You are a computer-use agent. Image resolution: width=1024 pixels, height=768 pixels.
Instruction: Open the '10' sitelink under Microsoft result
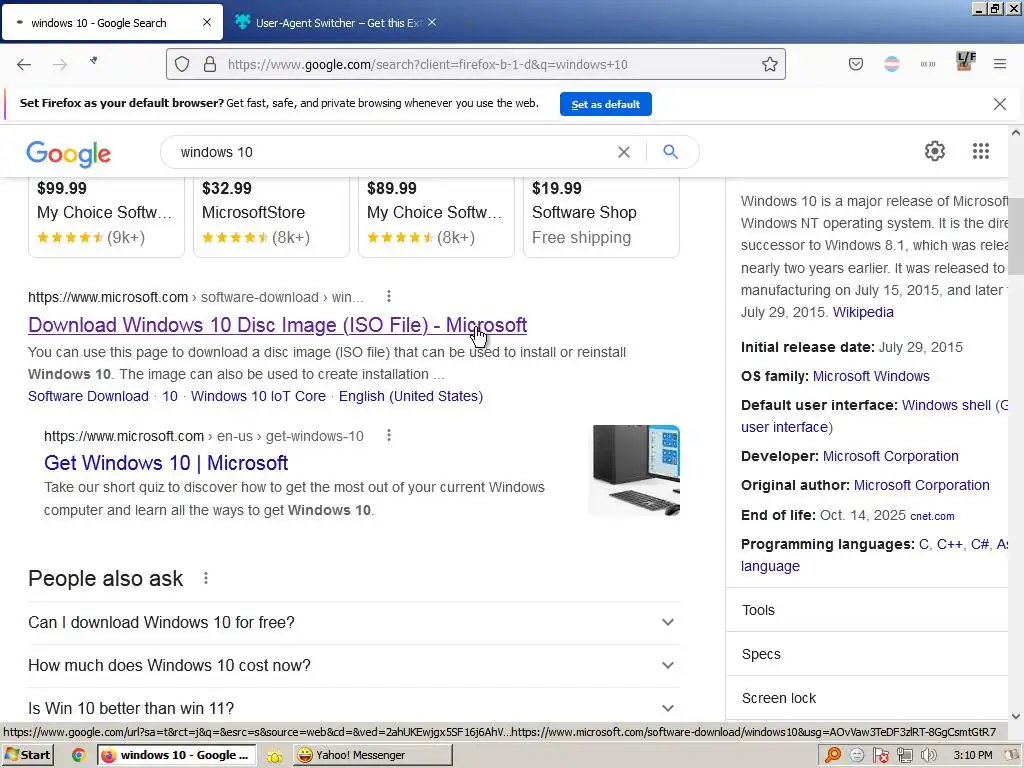pyautogui.click(x=170, y=396)
